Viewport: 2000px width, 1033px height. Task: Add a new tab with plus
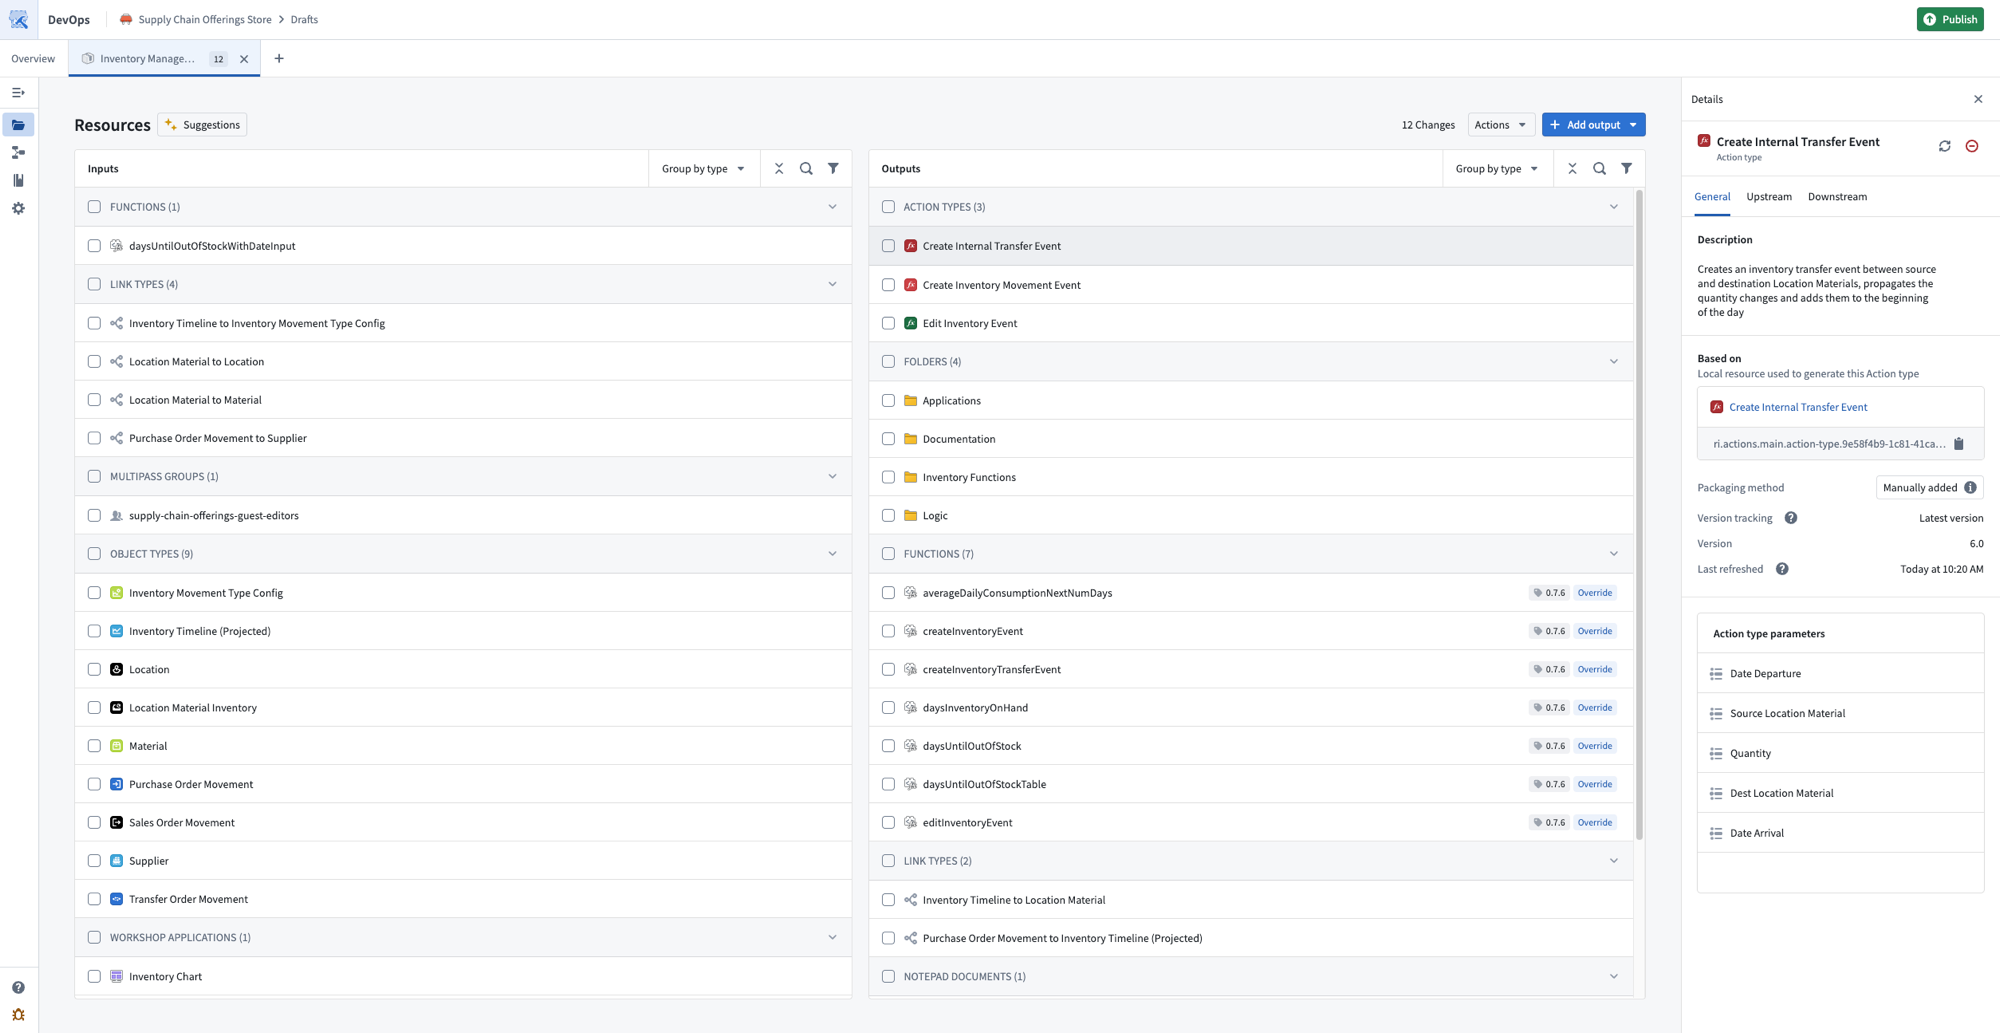pos(279,59)
